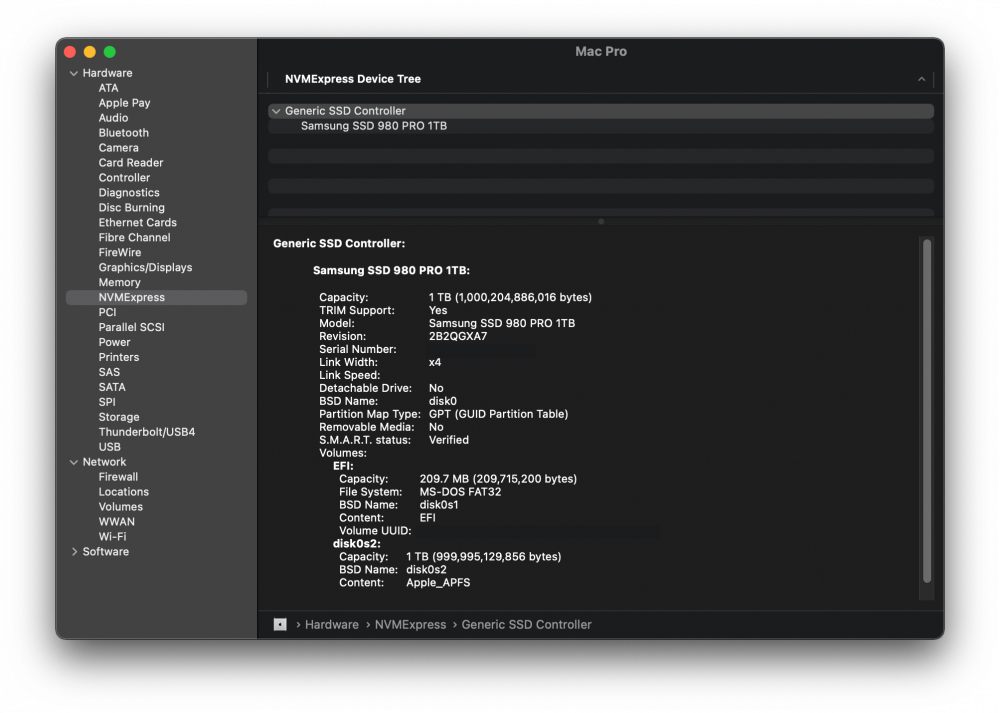The image size is (1000, 713).
Task: Click the disk0s2 volume heading
Action: click(357, 544)
